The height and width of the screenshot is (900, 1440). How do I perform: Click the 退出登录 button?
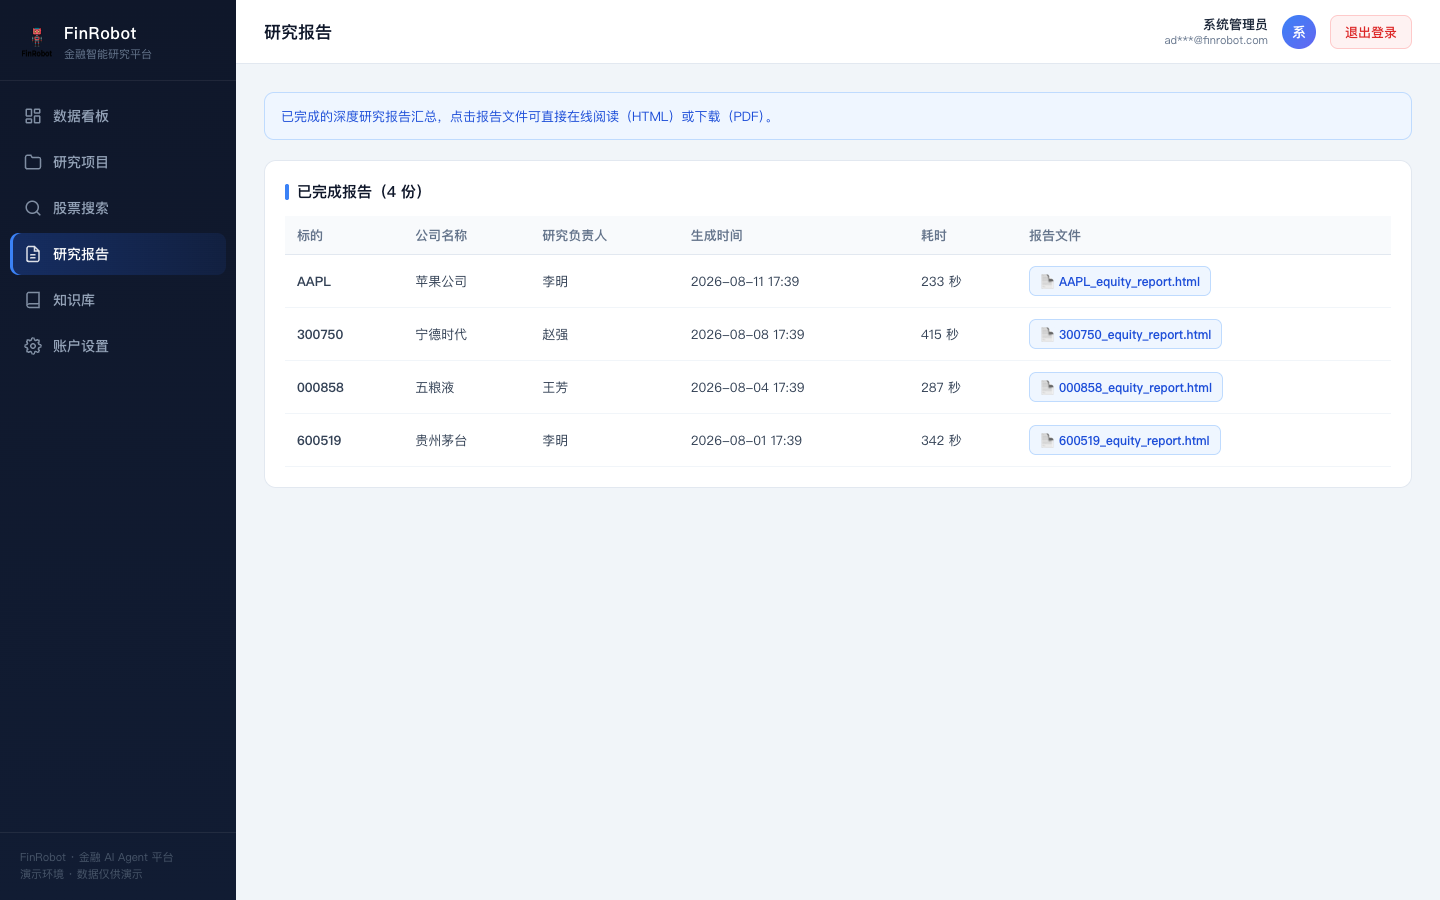click(x=1370, y=32)
